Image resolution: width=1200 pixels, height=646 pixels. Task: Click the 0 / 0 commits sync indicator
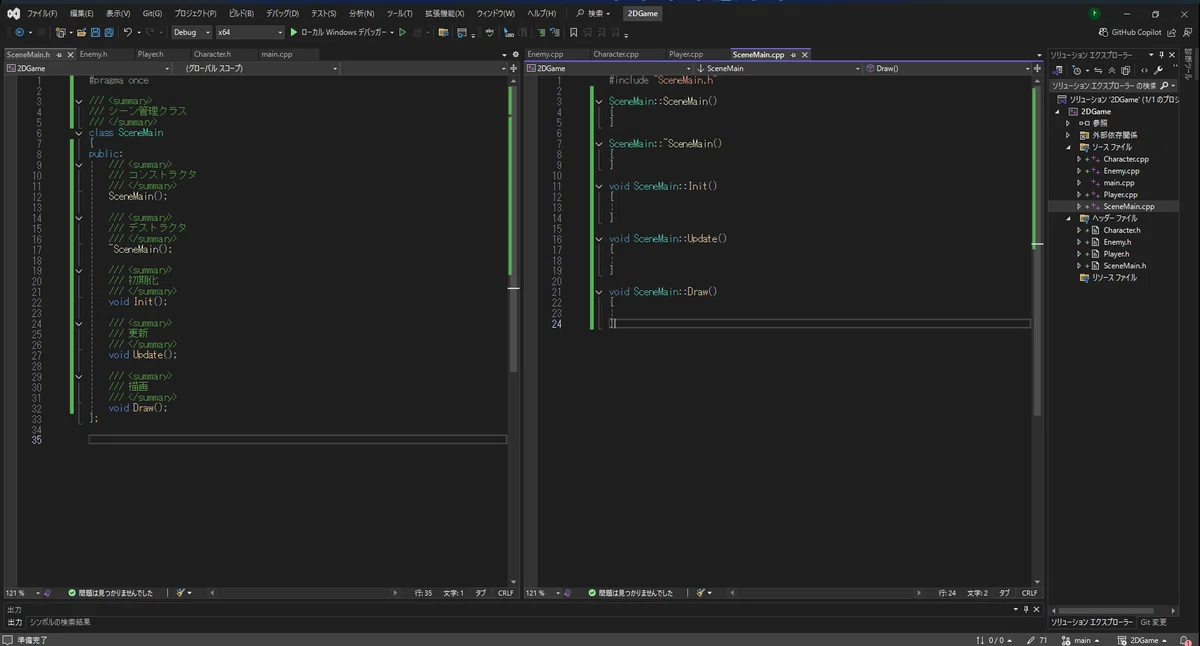pyautogui.click(x=994, y=640)
